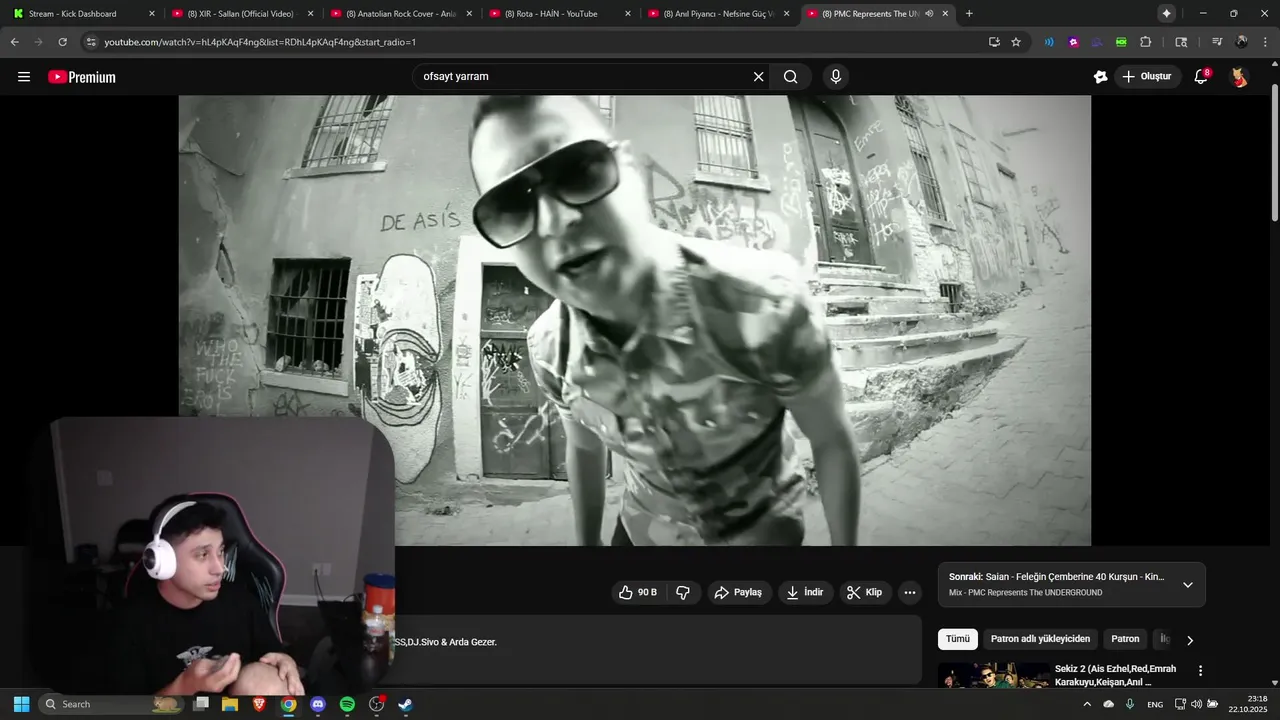Close the Rota - HAİN tab

[628, 14]
